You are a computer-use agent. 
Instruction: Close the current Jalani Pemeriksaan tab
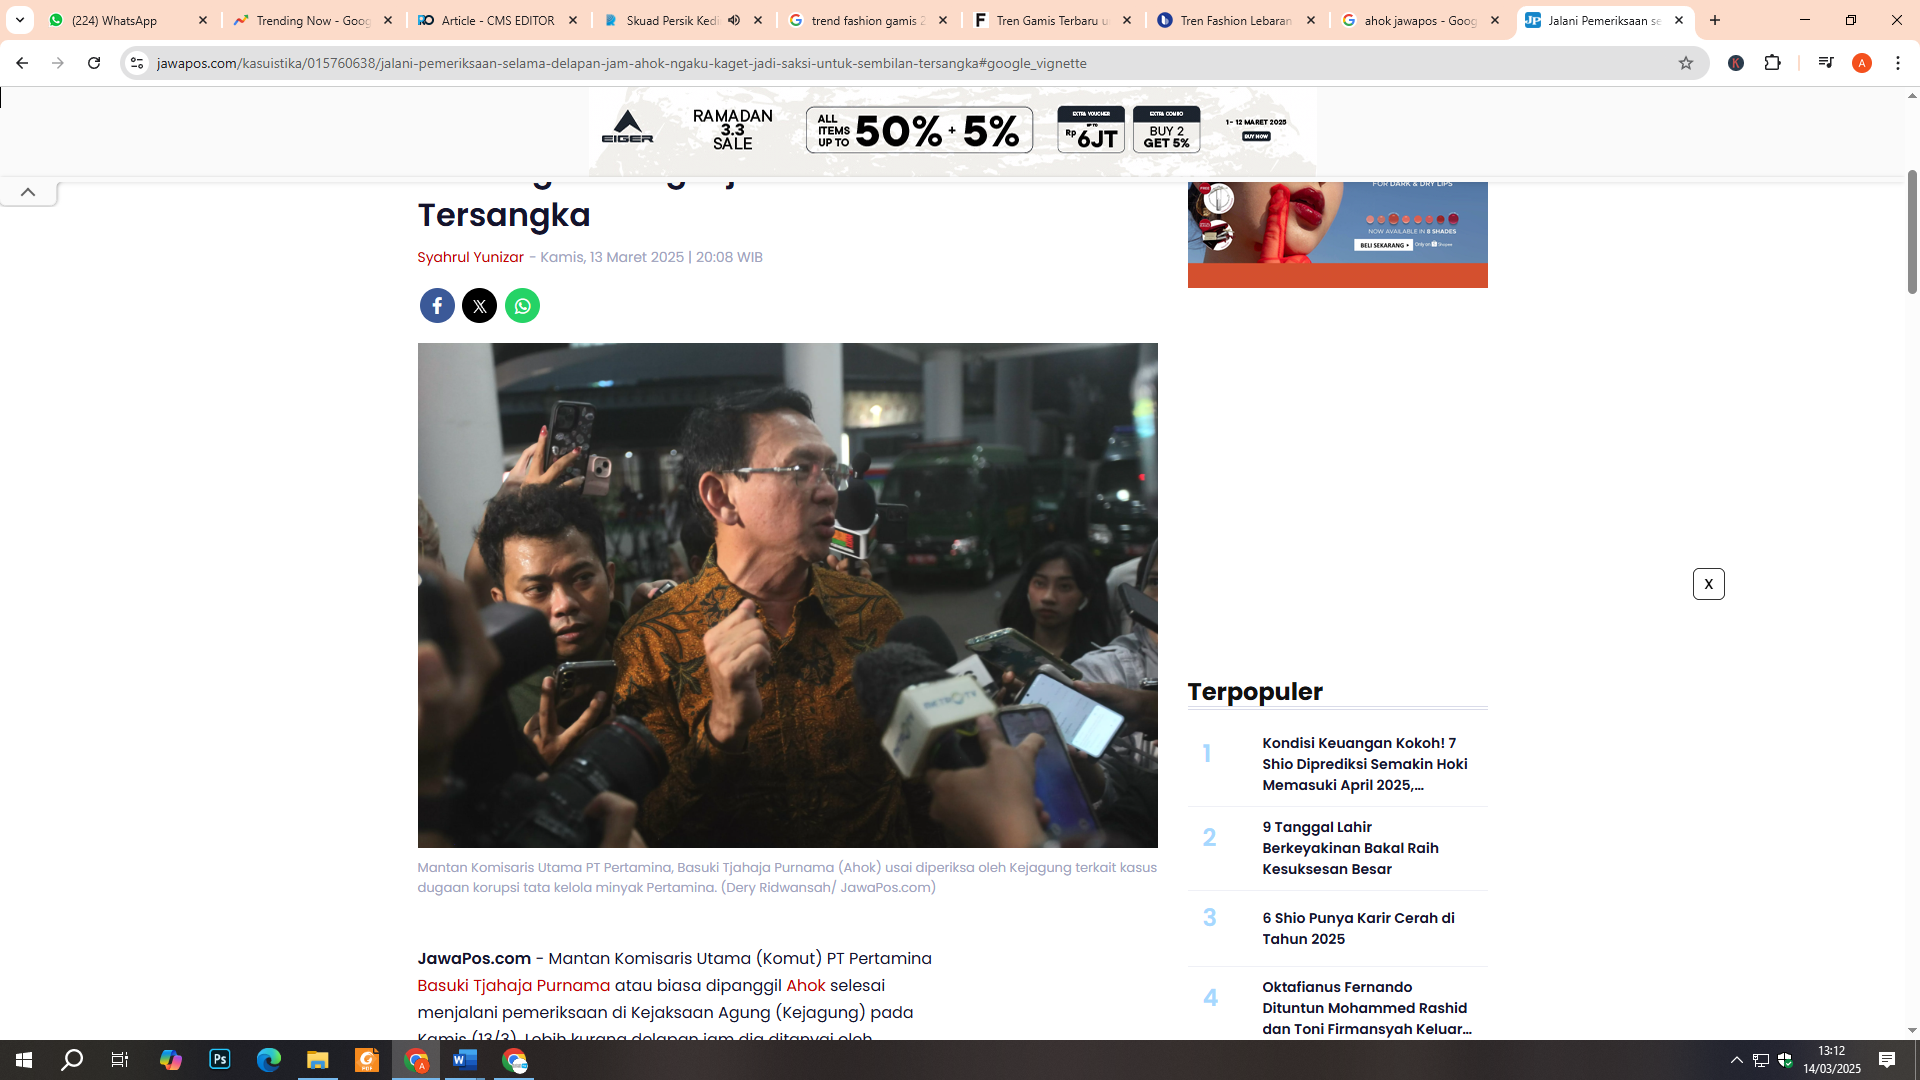[x=1679, y=20]
